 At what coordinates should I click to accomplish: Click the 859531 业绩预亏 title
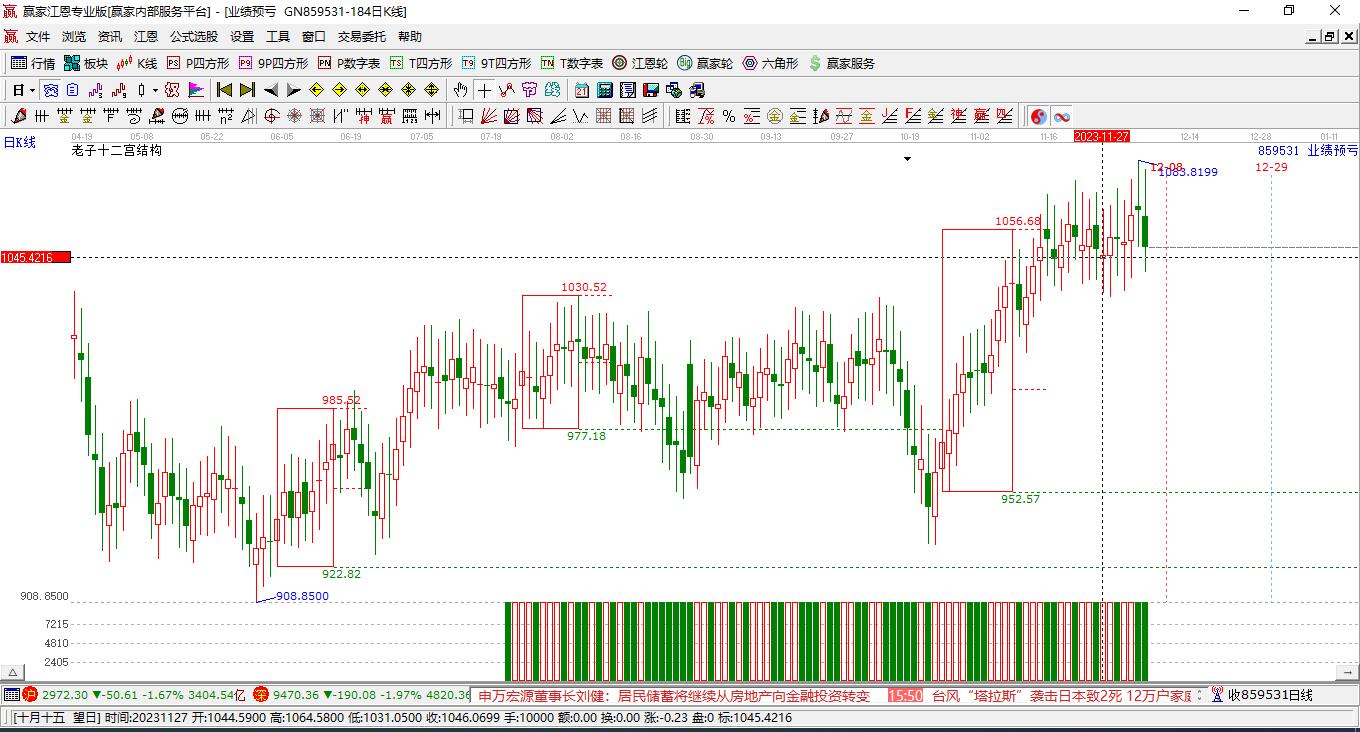(x=1308, y=150)
